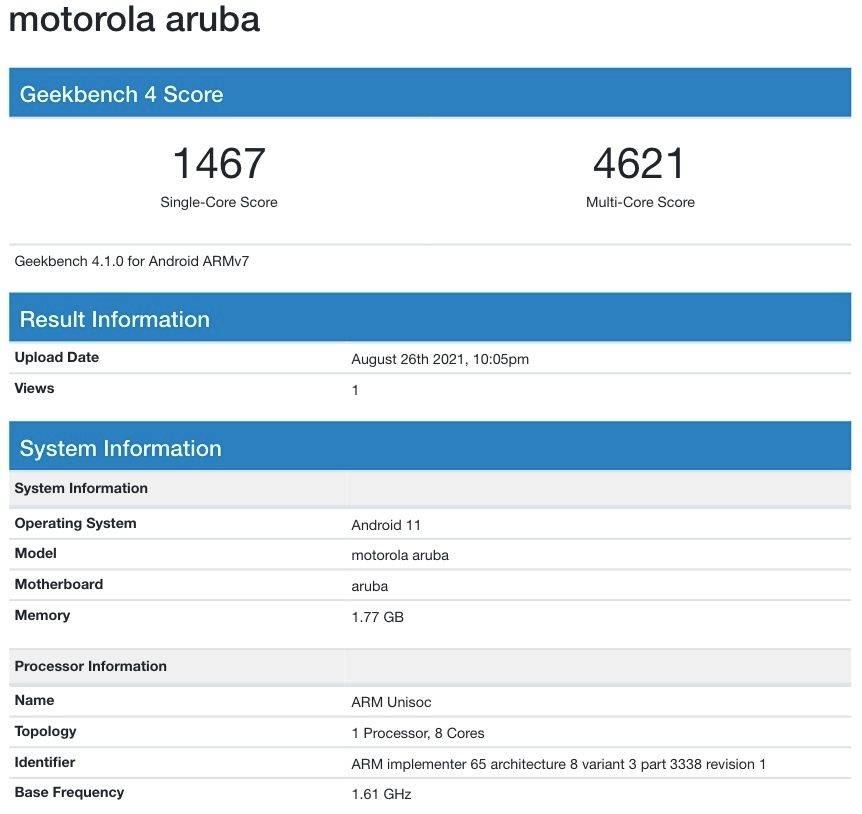Click the memory value 1.77 GB
Viewport: 862px width, 814px height.
378,617
